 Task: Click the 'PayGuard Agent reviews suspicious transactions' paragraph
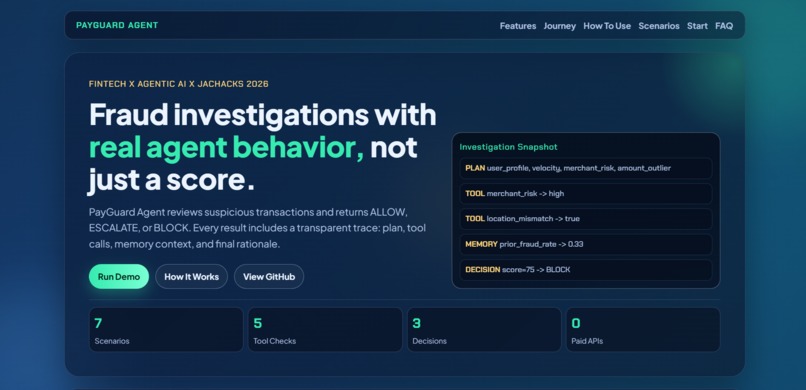[257, 228]
